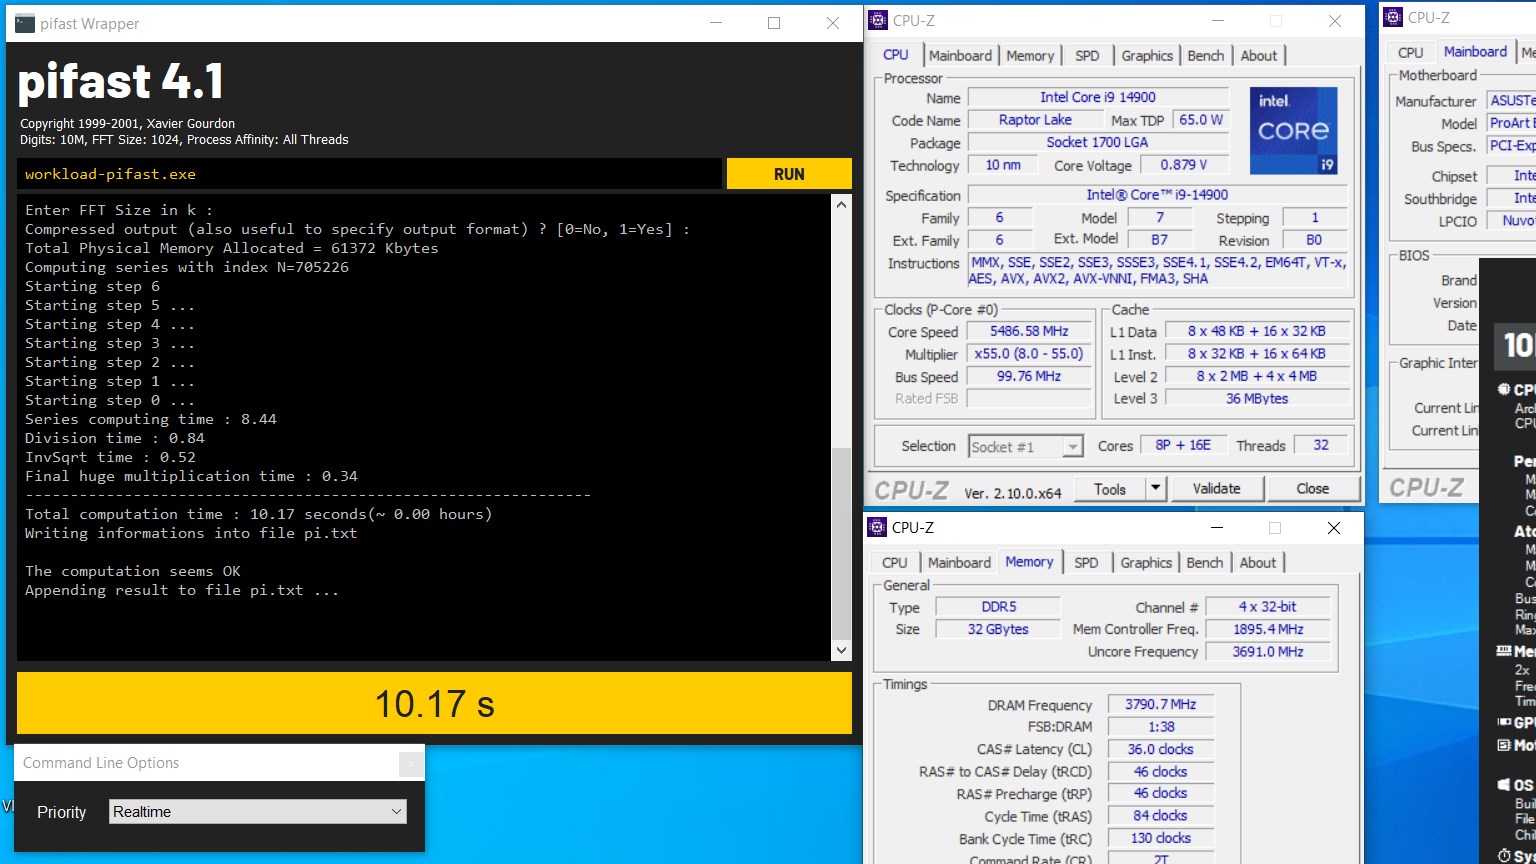Click the Bus Speed 99.76 MHz value
The width and height of the screenshot is (1536, 864).
pyautogui.click(x=1029, y=376)
